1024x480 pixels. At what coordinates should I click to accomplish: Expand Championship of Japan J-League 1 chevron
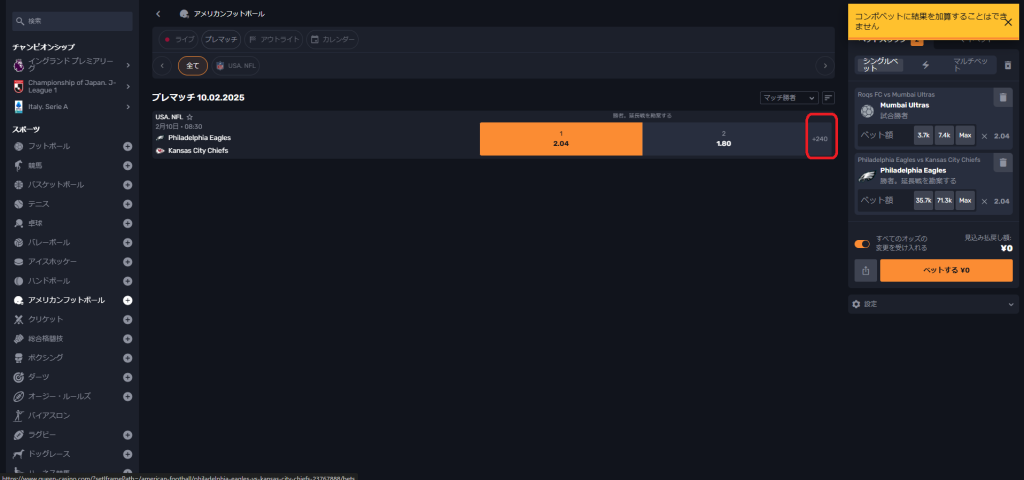(x=128, y=86)
